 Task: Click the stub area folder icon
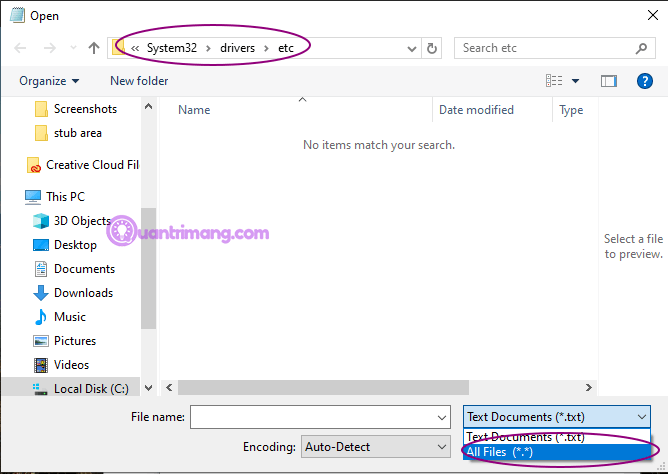pyautogui.click(x=41, y=133)
